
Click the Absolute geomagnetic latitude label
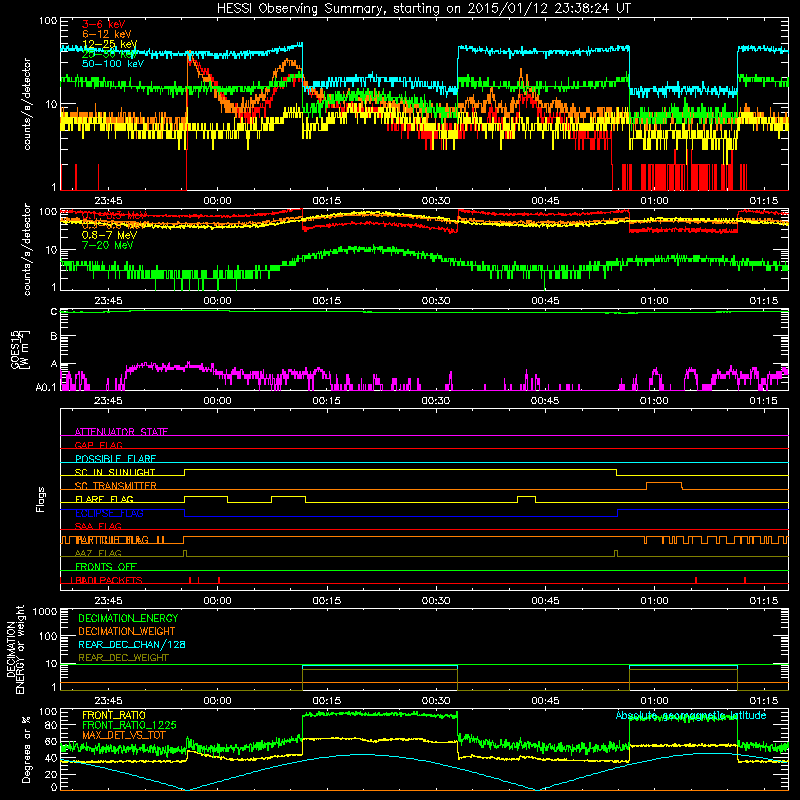tap(691, 715)
